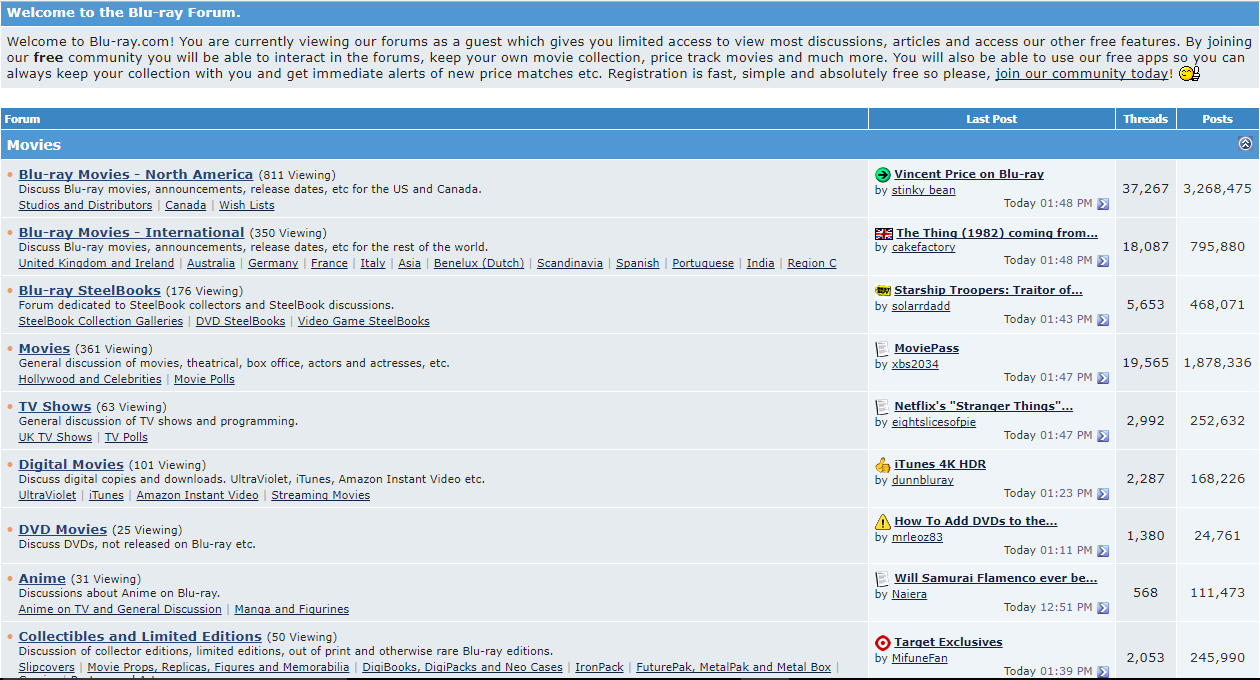Open the UK TV Shows subforum
The width and height of the screenshot is (1260, 680).
point(55,437)
